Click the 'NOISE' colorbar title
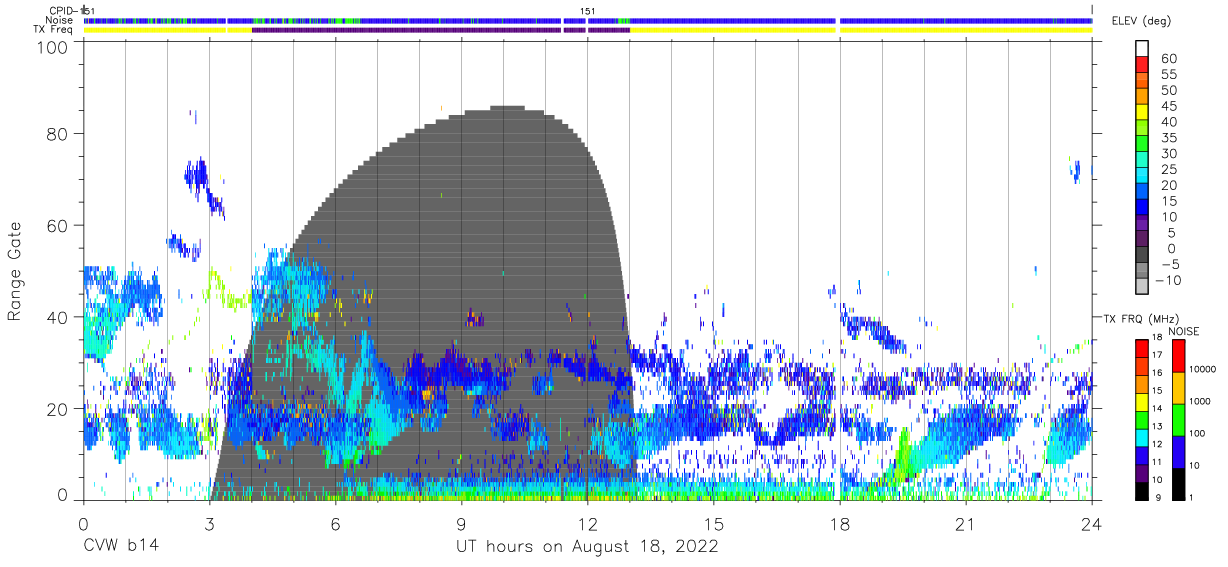 pos(1183,331)
